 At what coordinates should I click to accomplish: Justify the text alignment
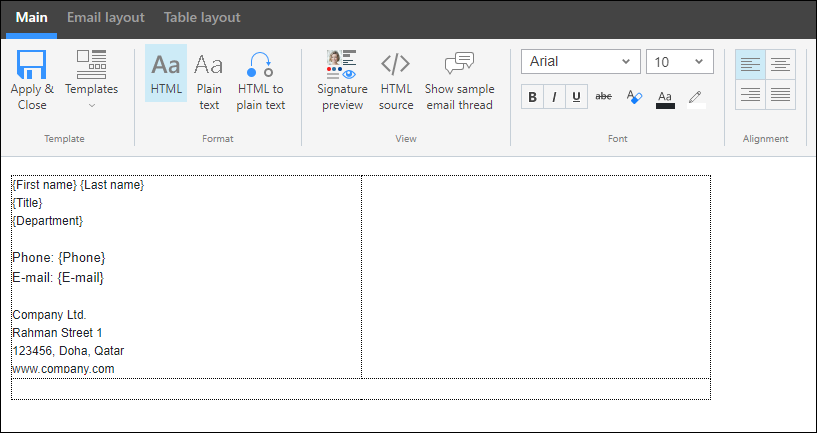[x=781, y=95]
